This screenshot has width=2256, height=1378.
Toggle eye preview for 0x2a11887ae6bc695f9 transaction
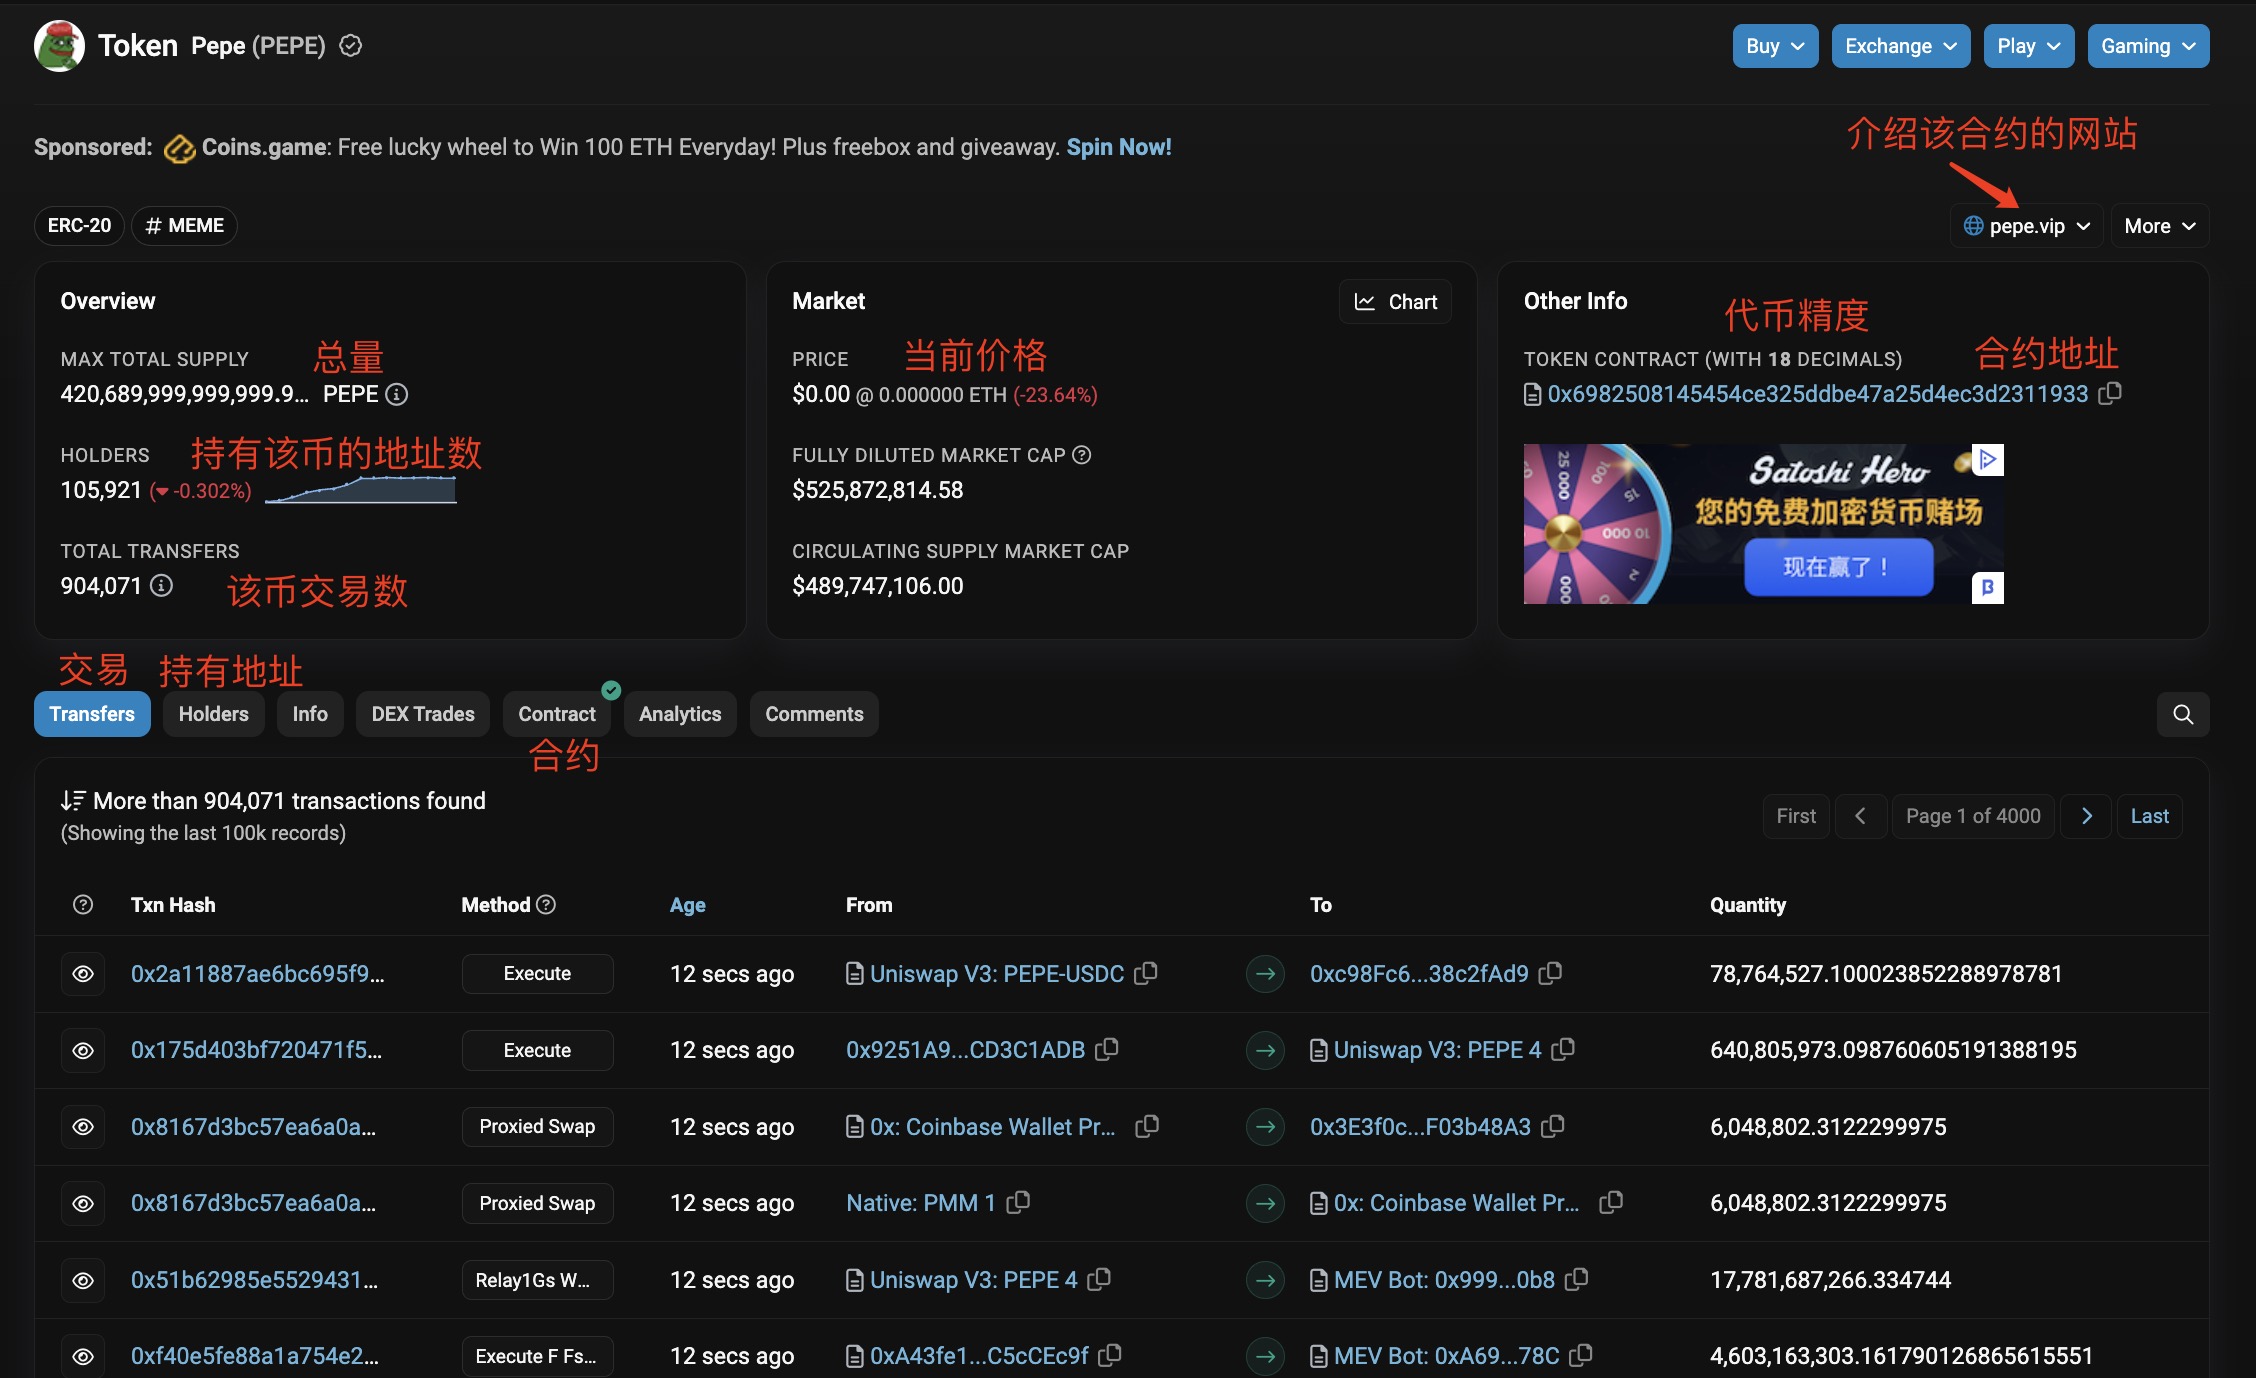(83, 974)
